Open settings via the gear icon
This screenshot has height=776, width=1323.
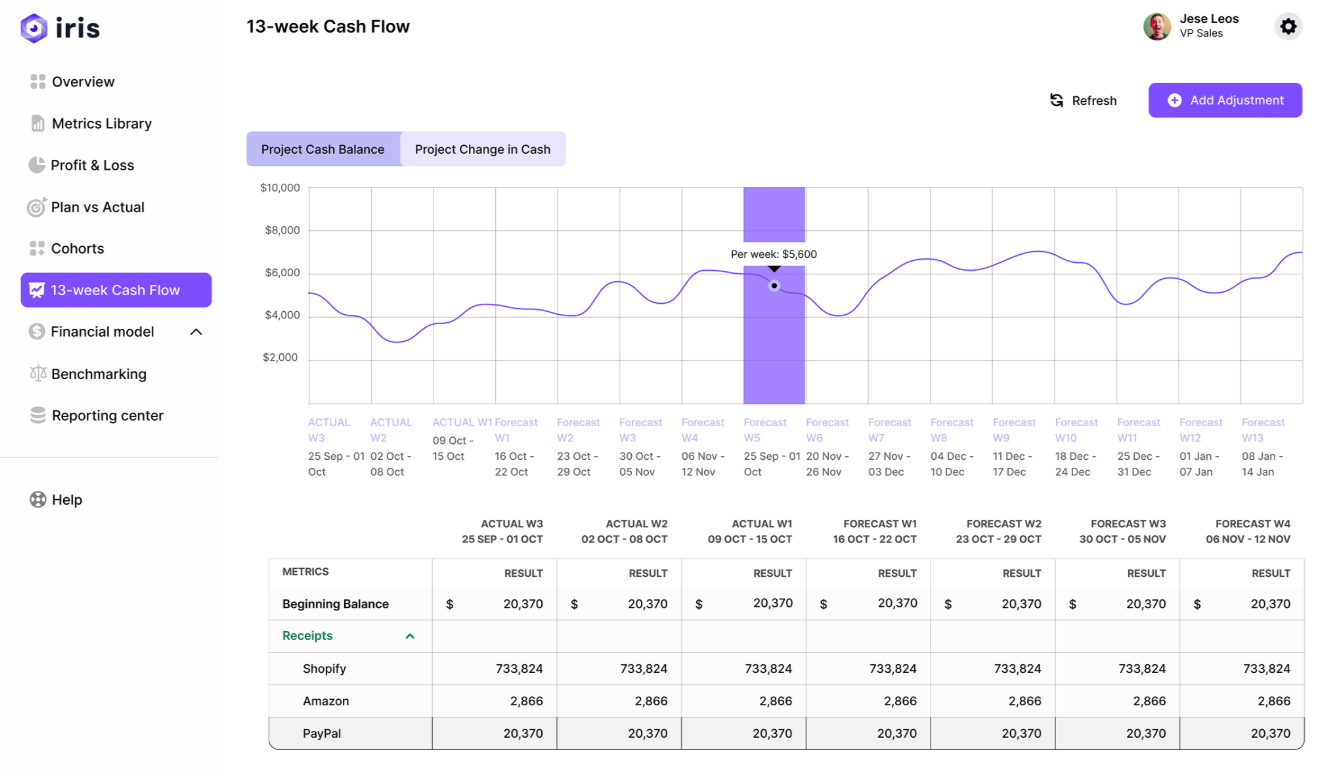point(1289,27)
